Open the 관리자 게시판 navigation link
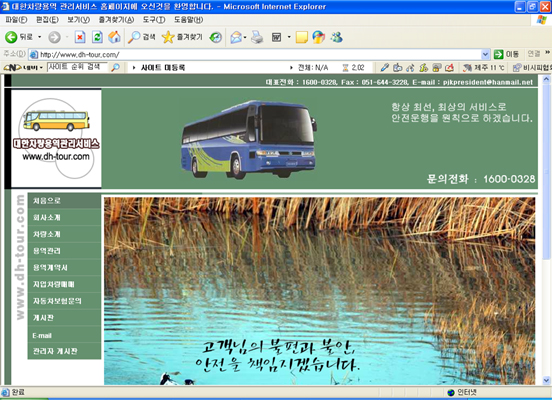Image resolution: width=552 pixels, height=400 pixels. click(64, 351)
